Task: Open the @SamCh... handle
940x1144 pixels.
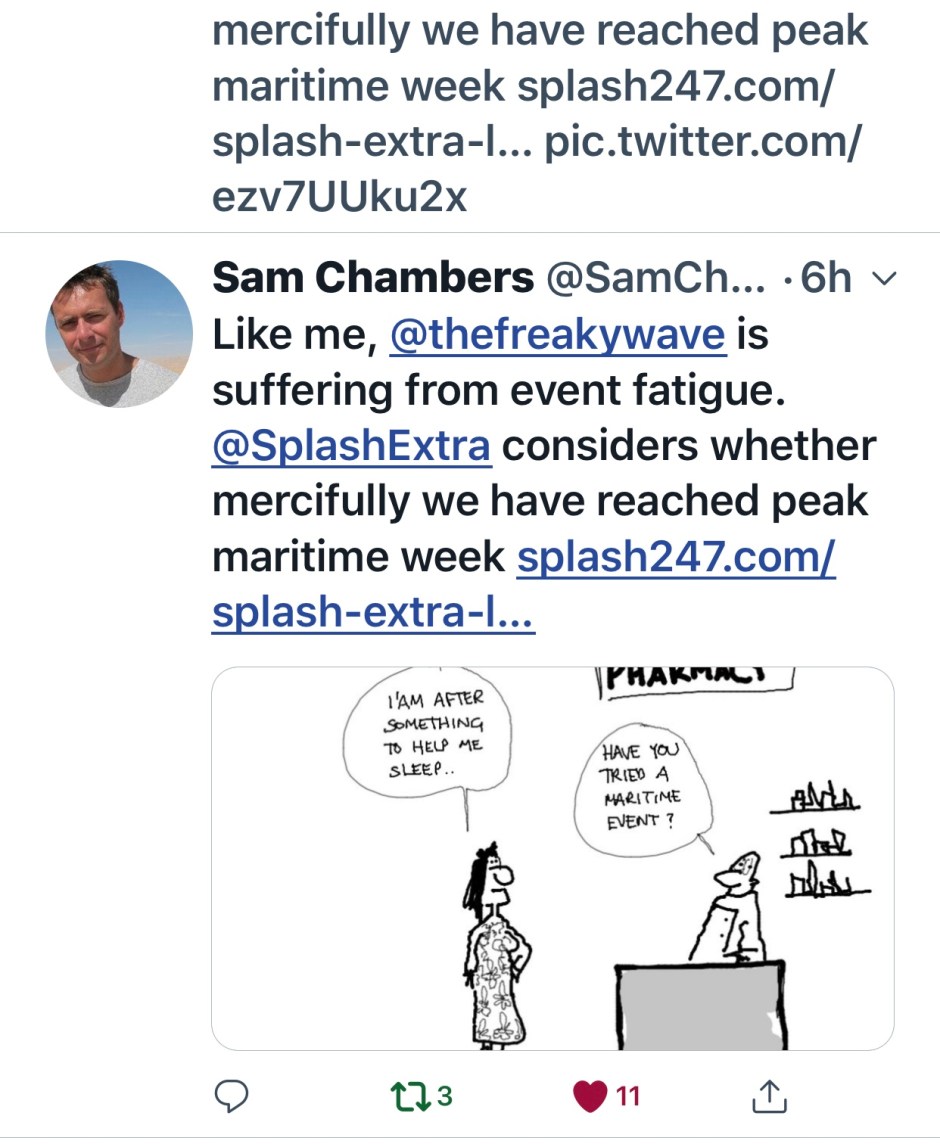Action: pyautogui.click(x=654, y=279)
